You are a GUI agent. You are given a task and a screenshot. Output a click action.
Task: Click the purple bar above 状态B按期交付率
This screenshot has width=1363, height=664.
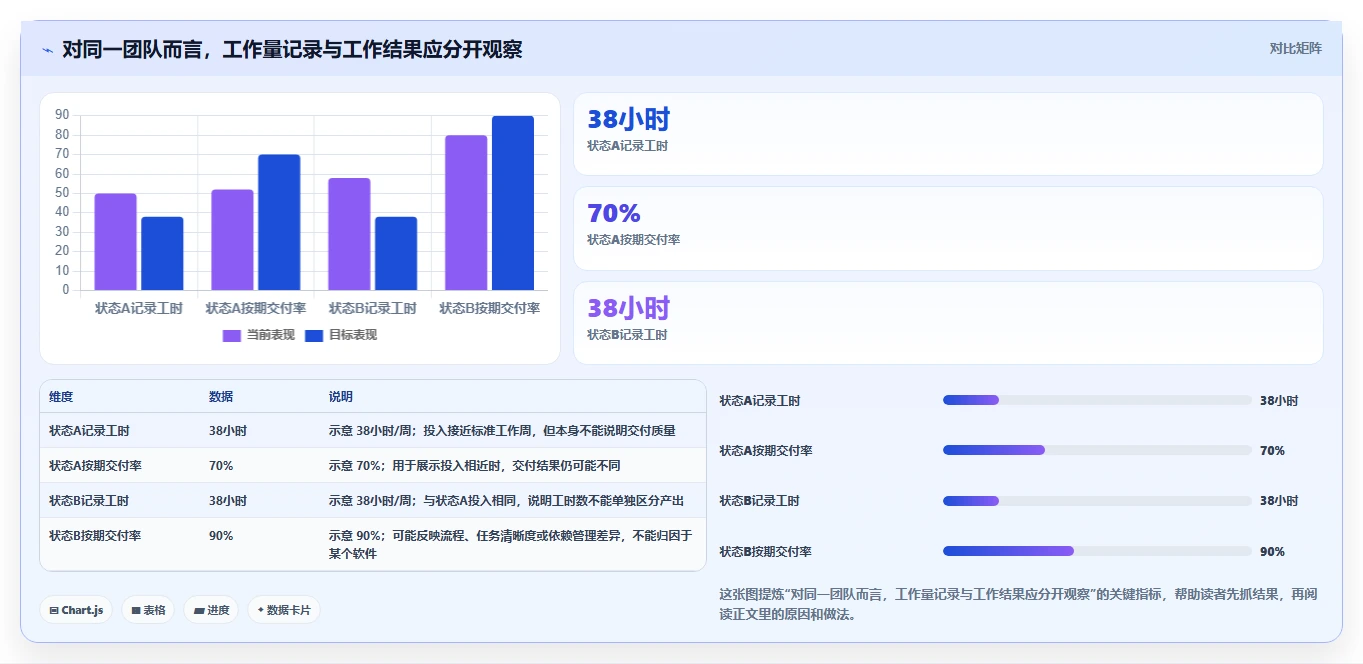pyautogui.click(x=466, y=213)
